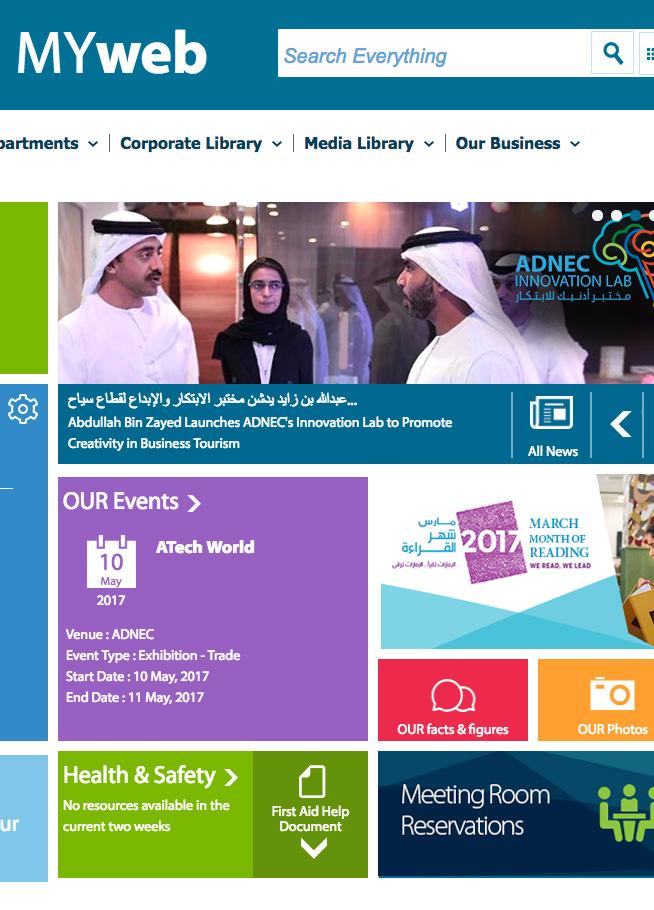The height and width of the screenshot is (910, 654).
Task: Open Health & Safety chevron arrow
Action: coord(231,777)
